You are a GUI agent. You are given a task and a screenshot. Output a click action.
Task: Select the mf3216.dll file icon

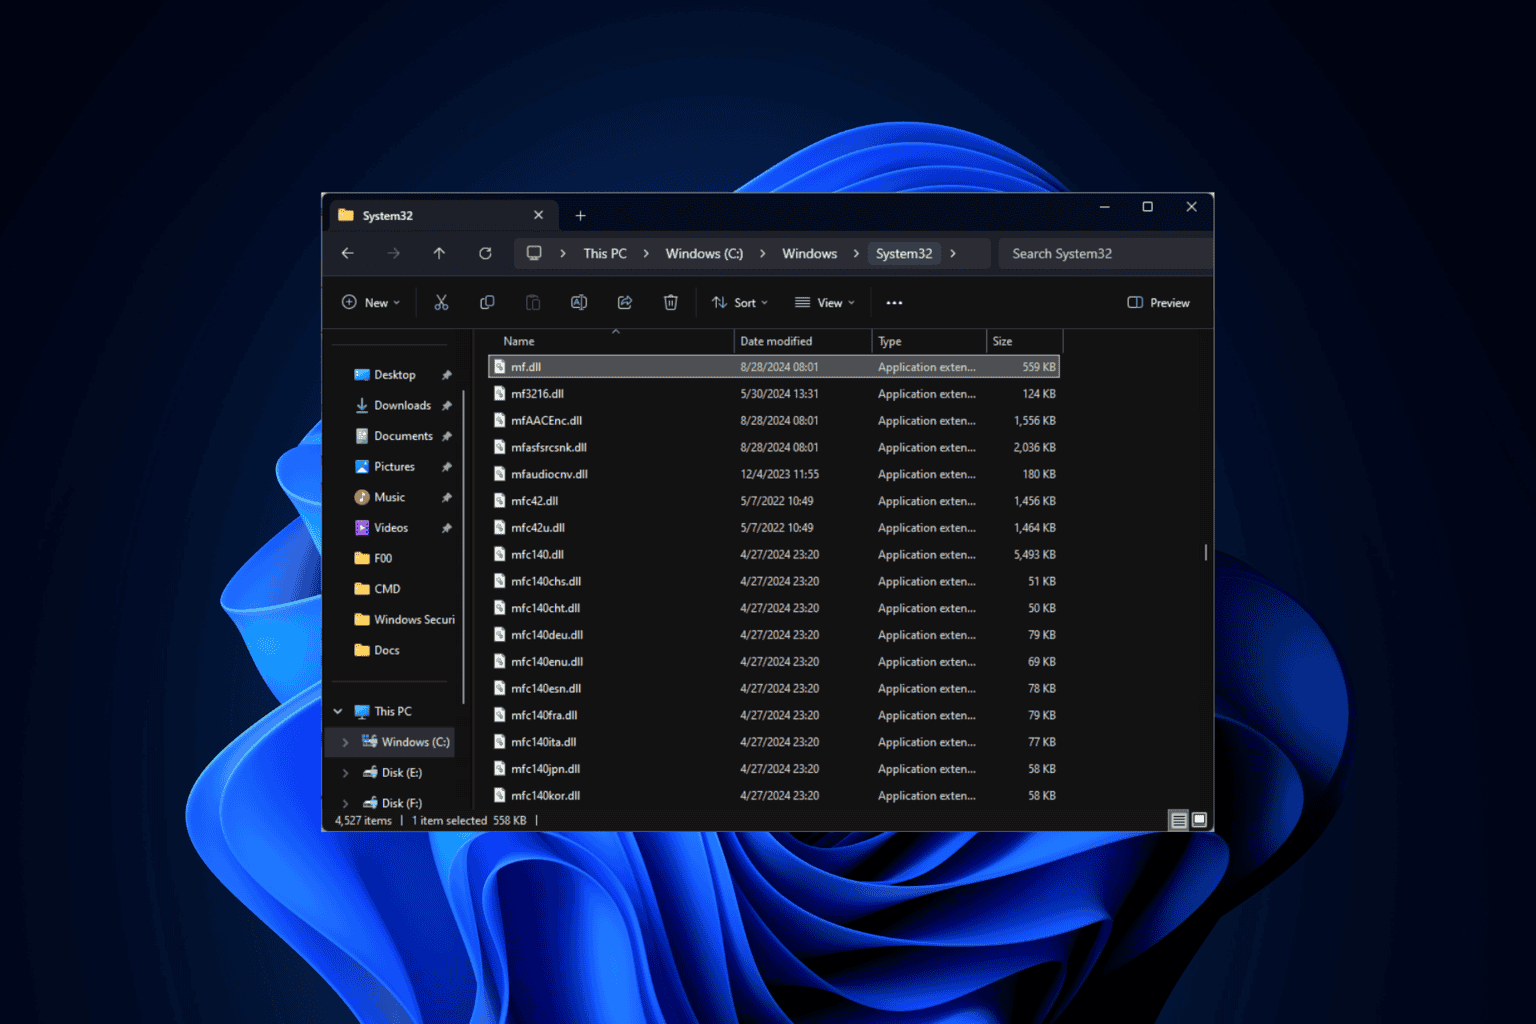[x=500, y=394]
